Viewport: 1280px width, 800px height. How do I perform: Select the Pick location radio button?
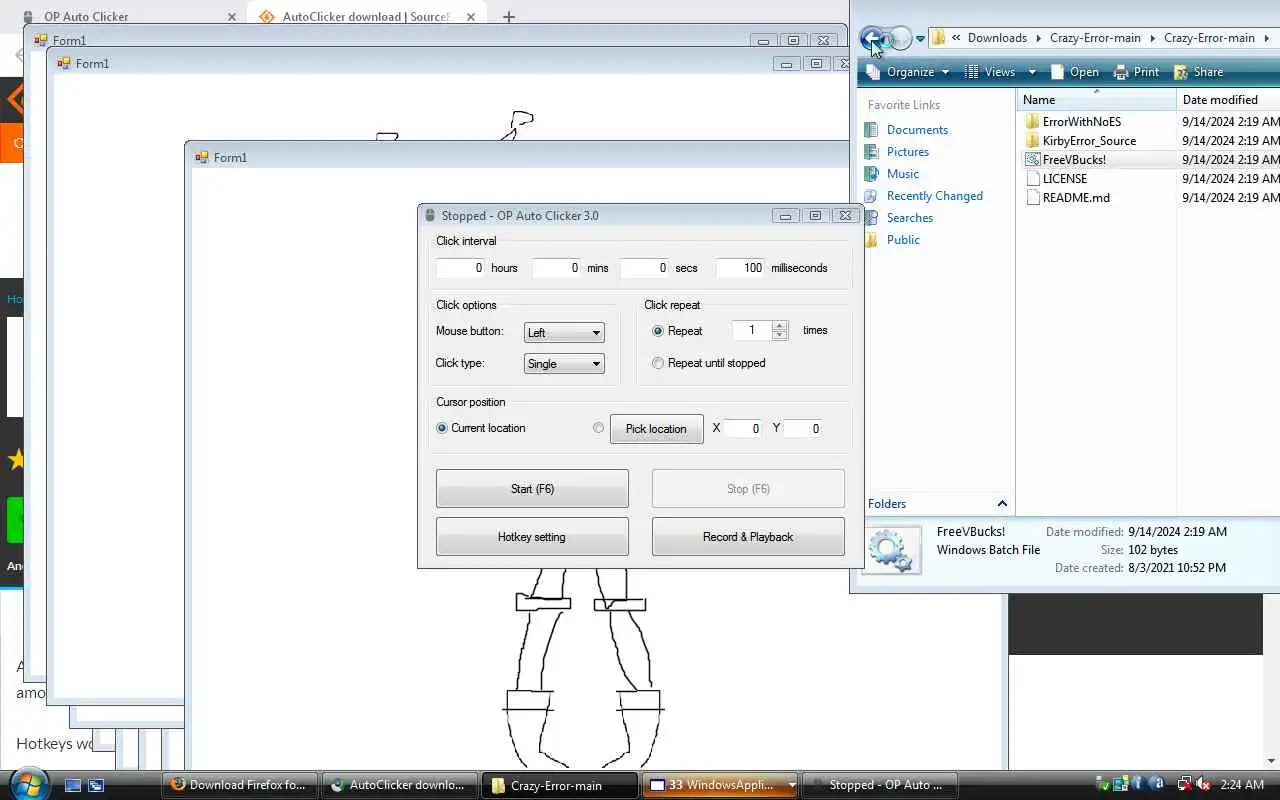coord(598,428)
